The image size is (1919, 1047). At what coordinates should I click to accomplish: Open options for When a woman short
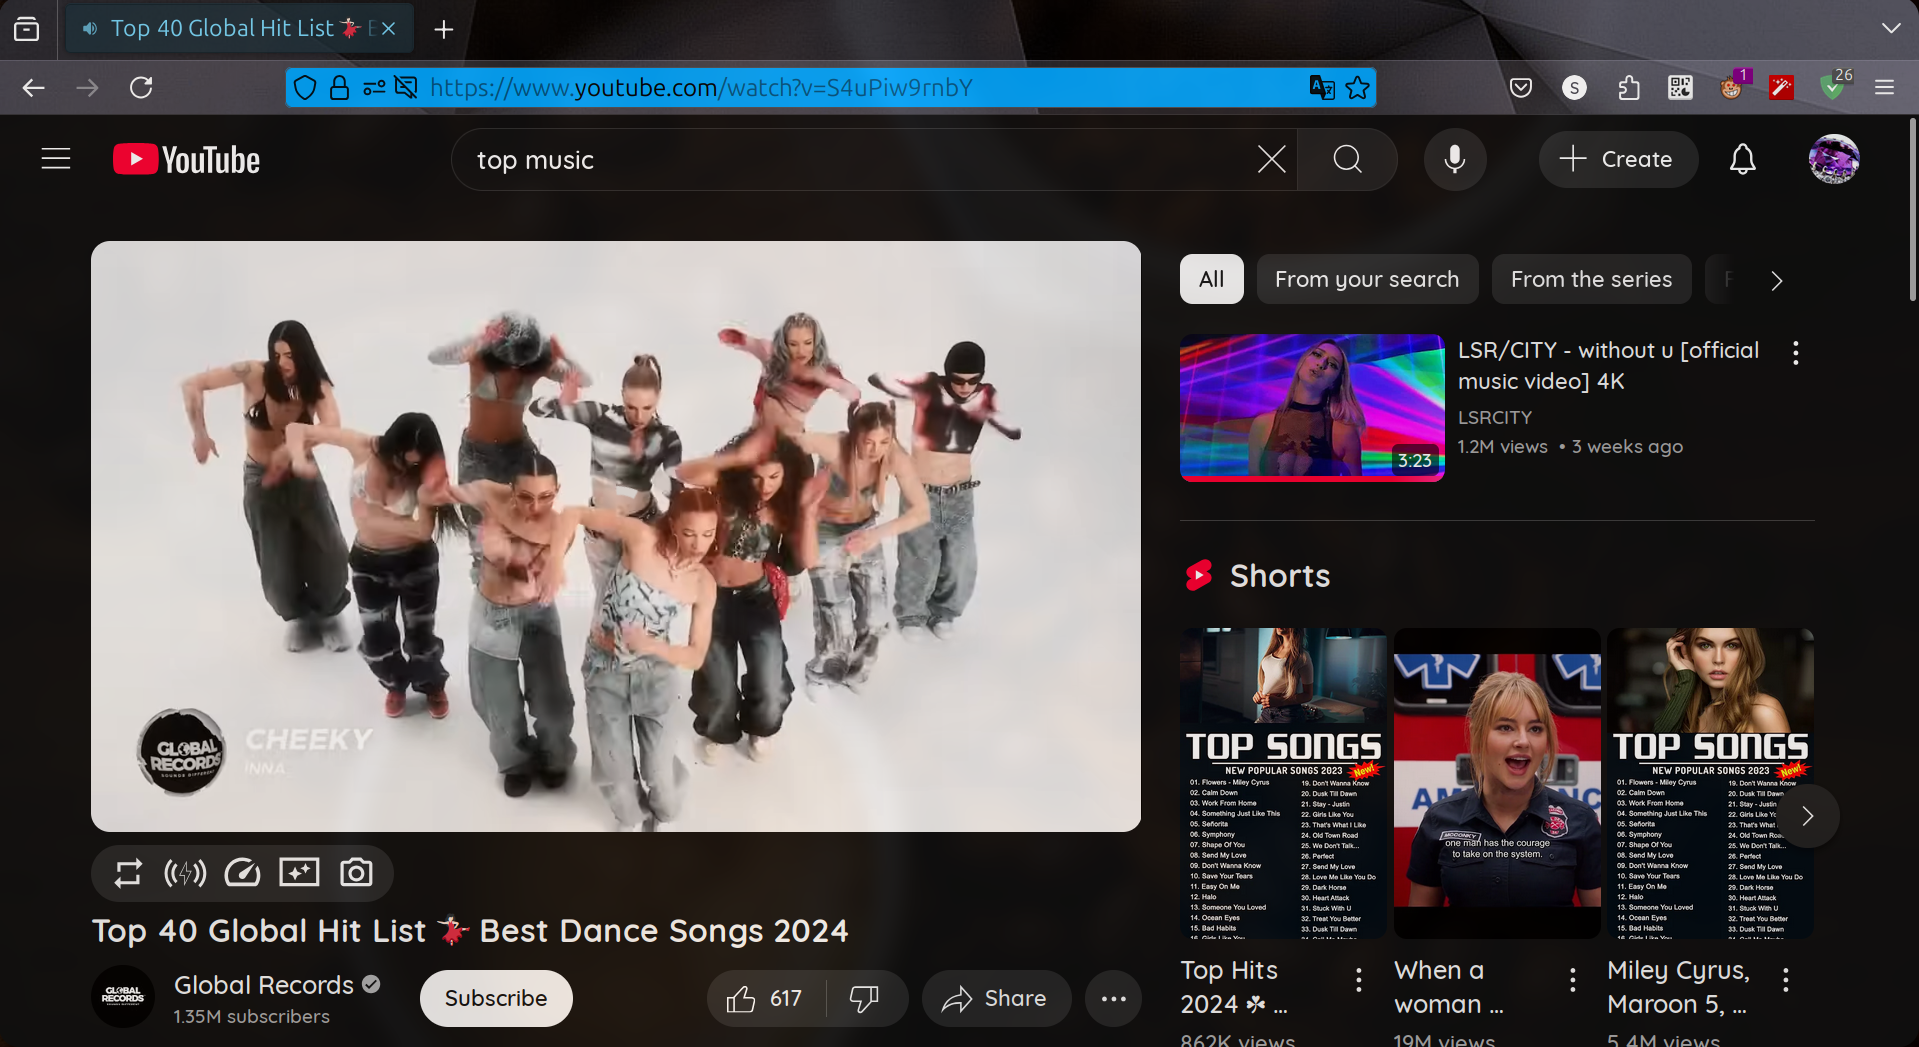pyautogui.click(x=1573, y=980)
